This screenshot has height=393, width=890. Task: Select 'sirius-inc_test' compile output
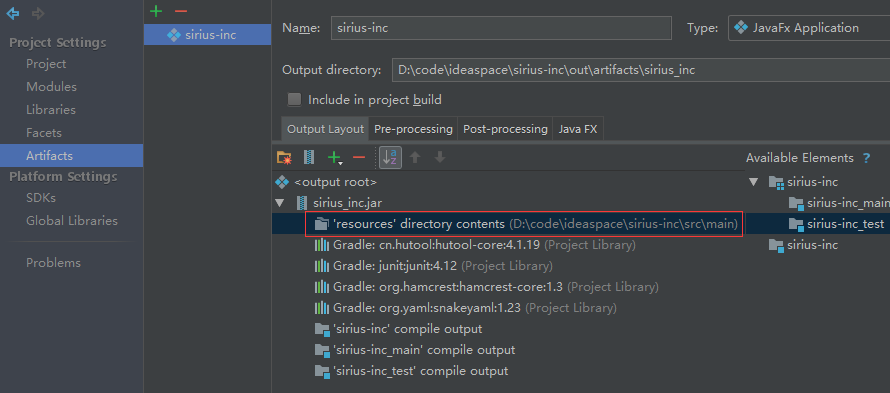(420, 371)
